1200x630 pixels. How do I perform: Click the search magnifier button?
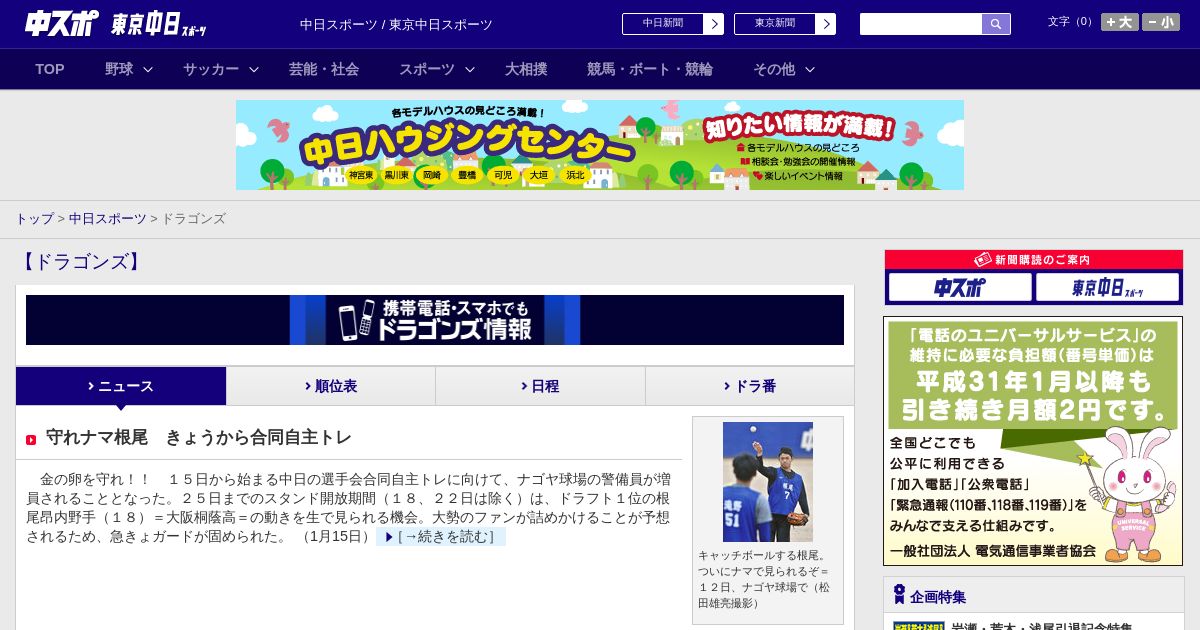[996, 24]
